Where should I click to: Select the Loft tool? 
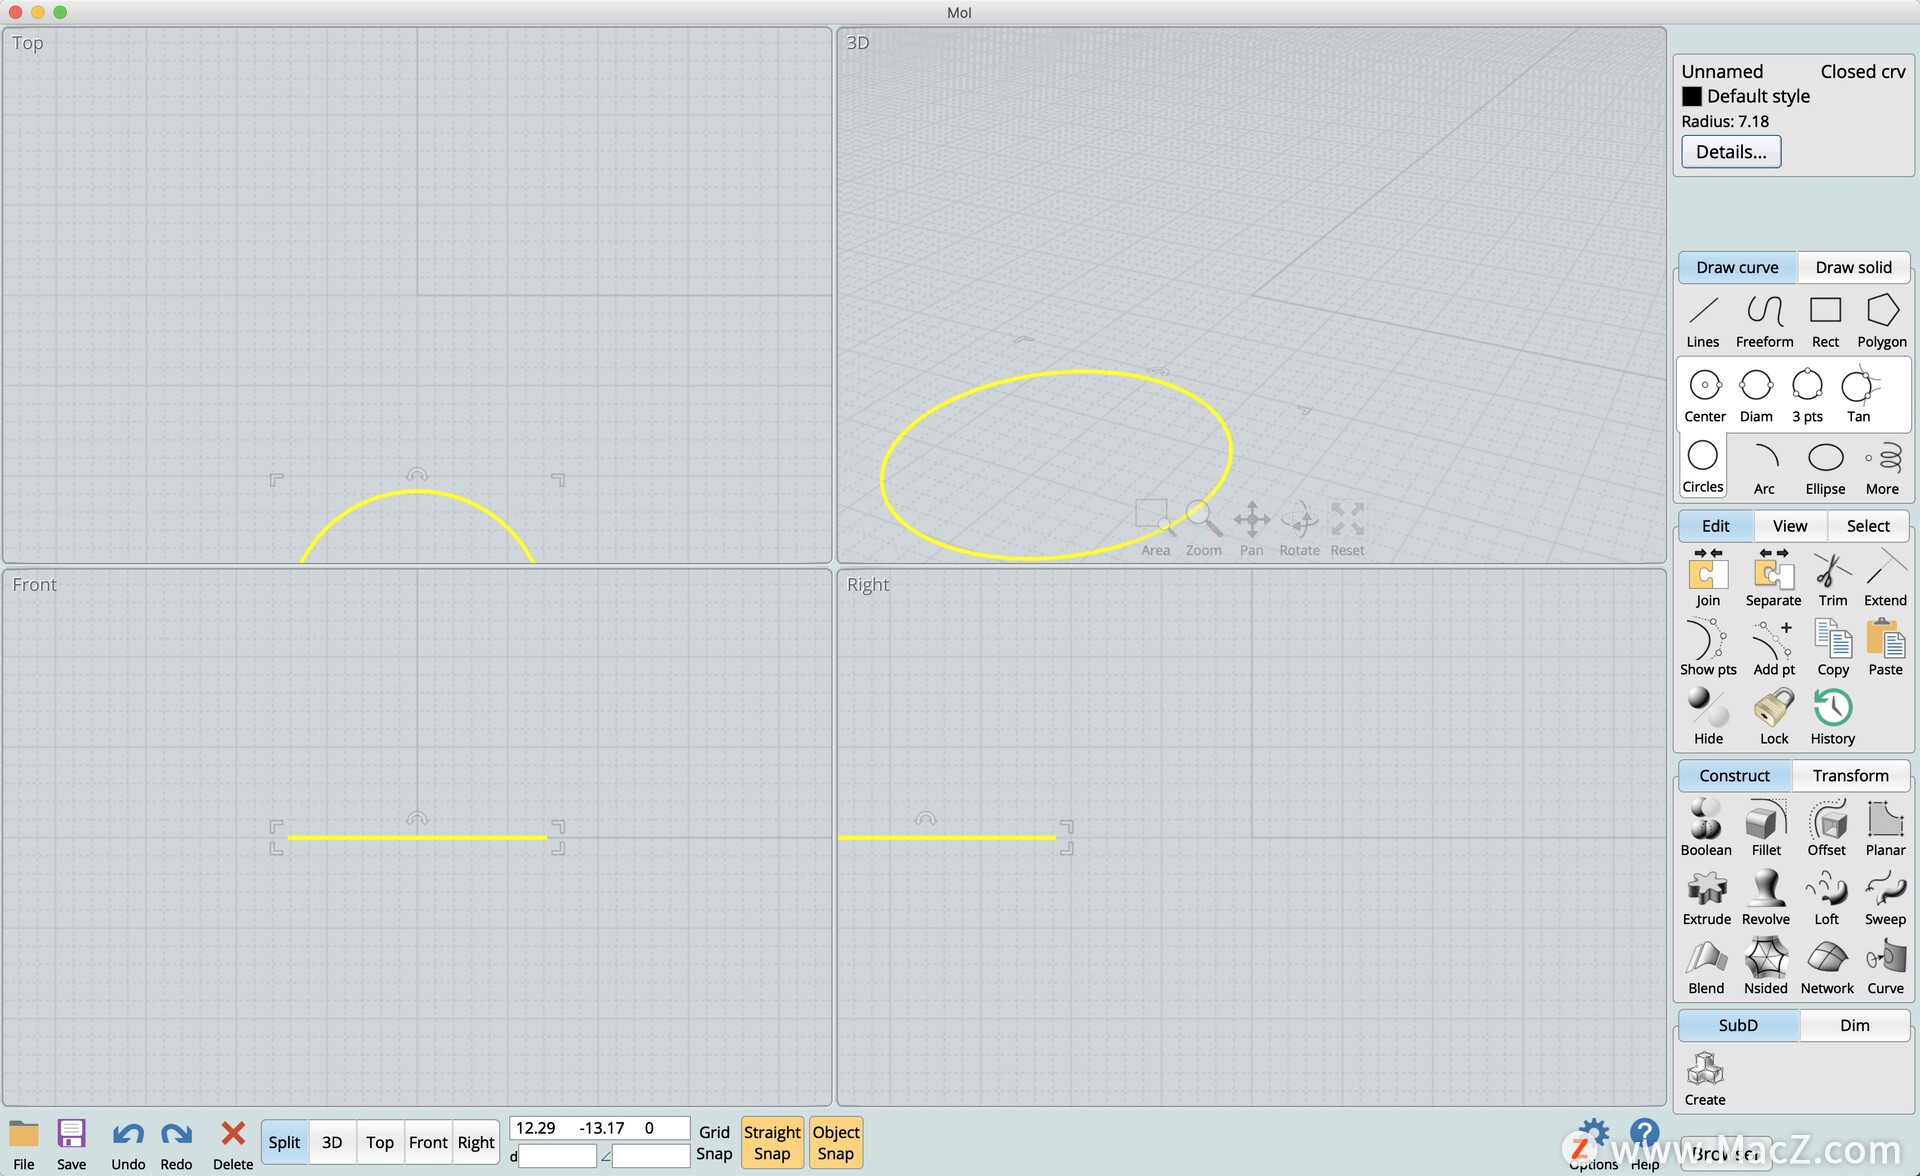[x=1826, y=897]
